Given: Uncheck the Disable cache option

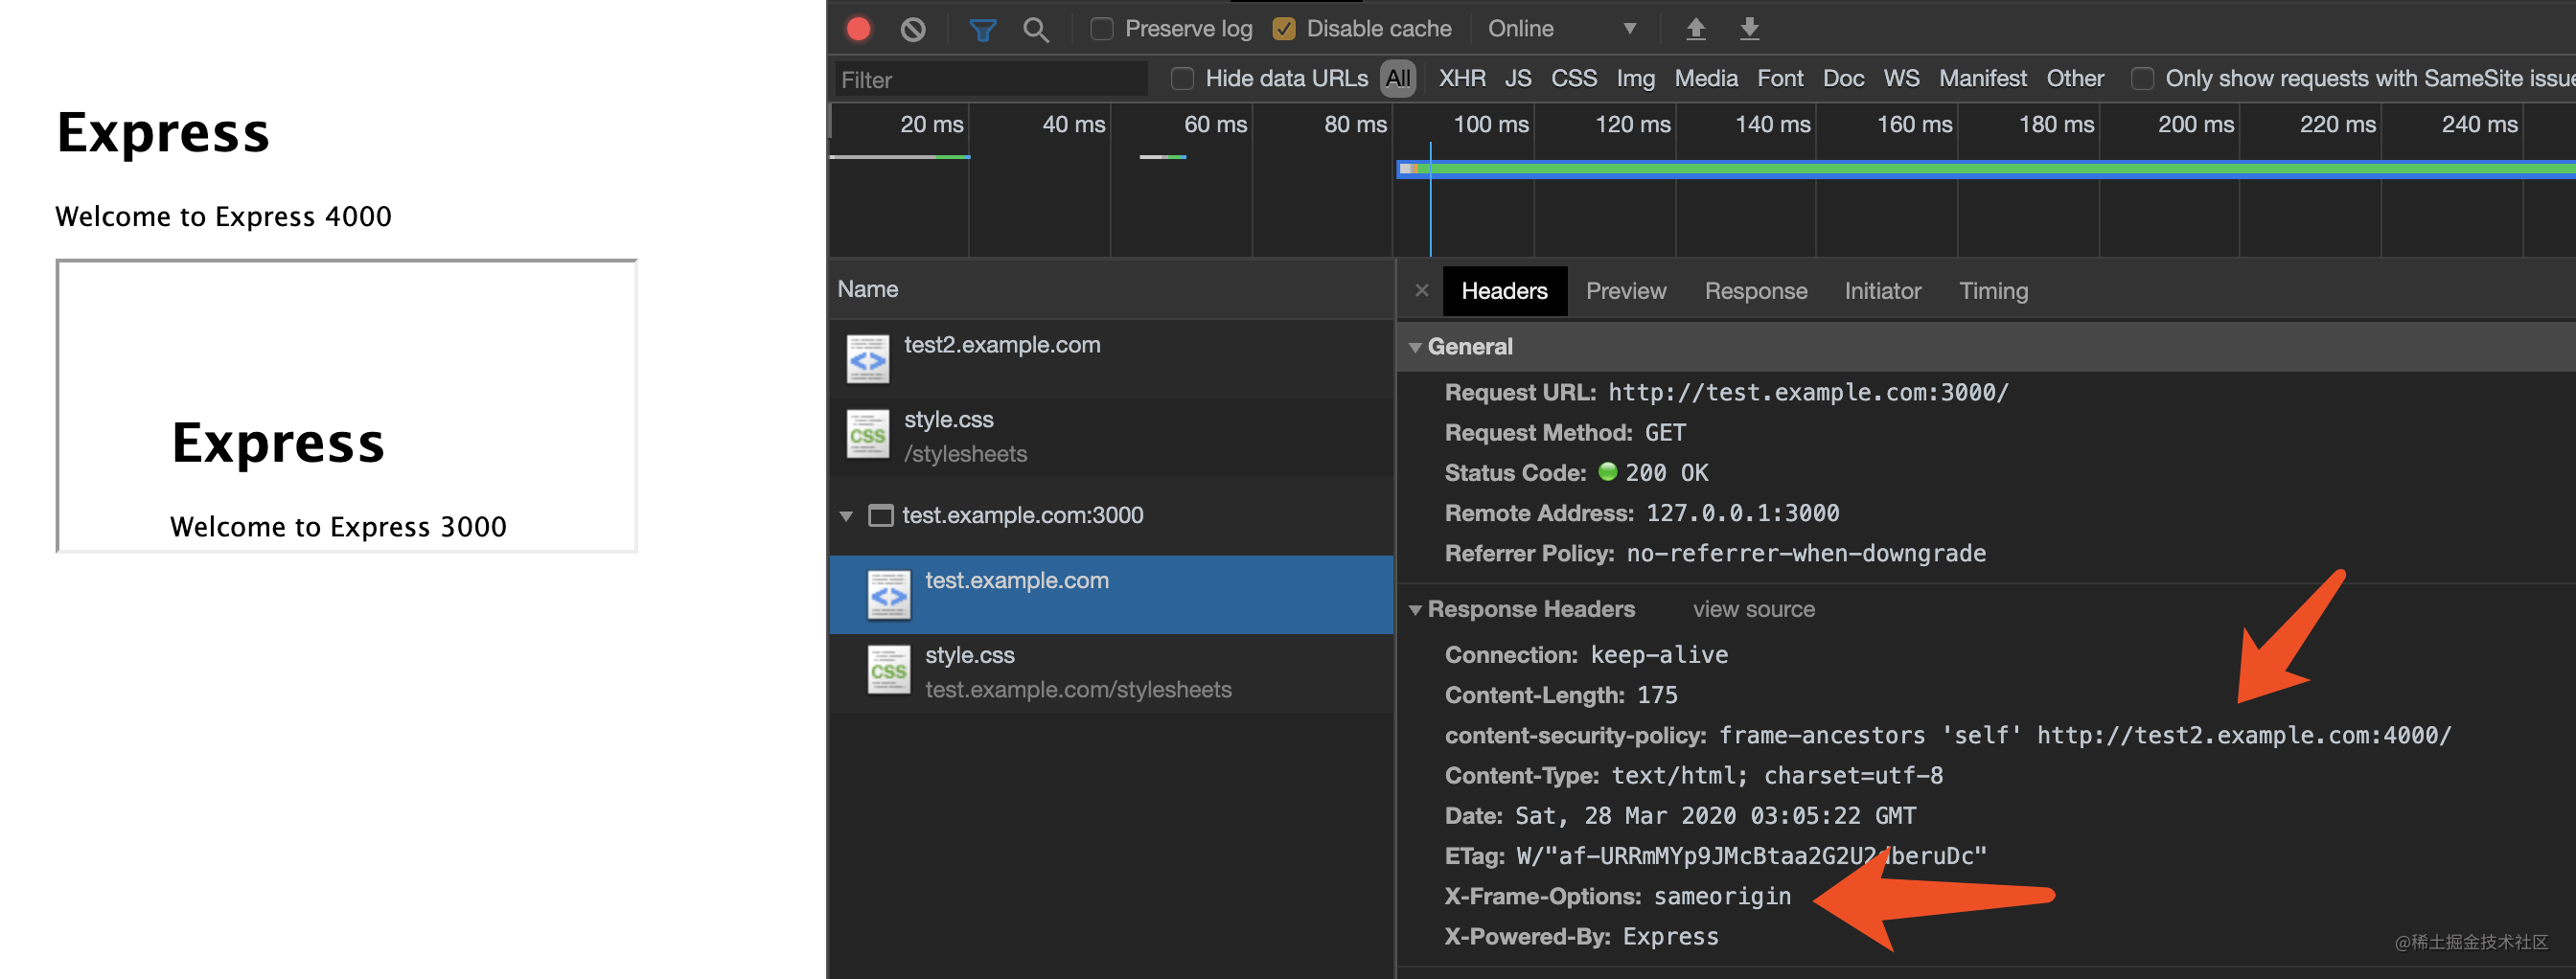Looking at the screenshot, I should click(1285, 29).
